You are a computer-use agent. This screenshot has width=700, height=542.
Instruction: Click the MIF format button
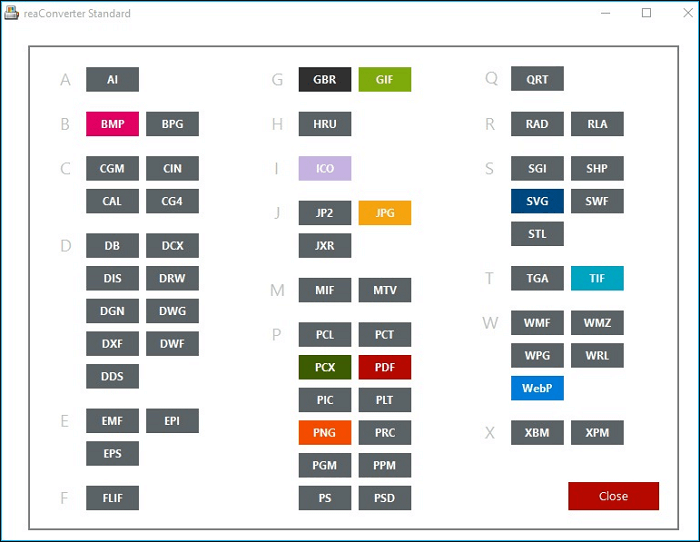pyautogui.click(x=325, y=290)
